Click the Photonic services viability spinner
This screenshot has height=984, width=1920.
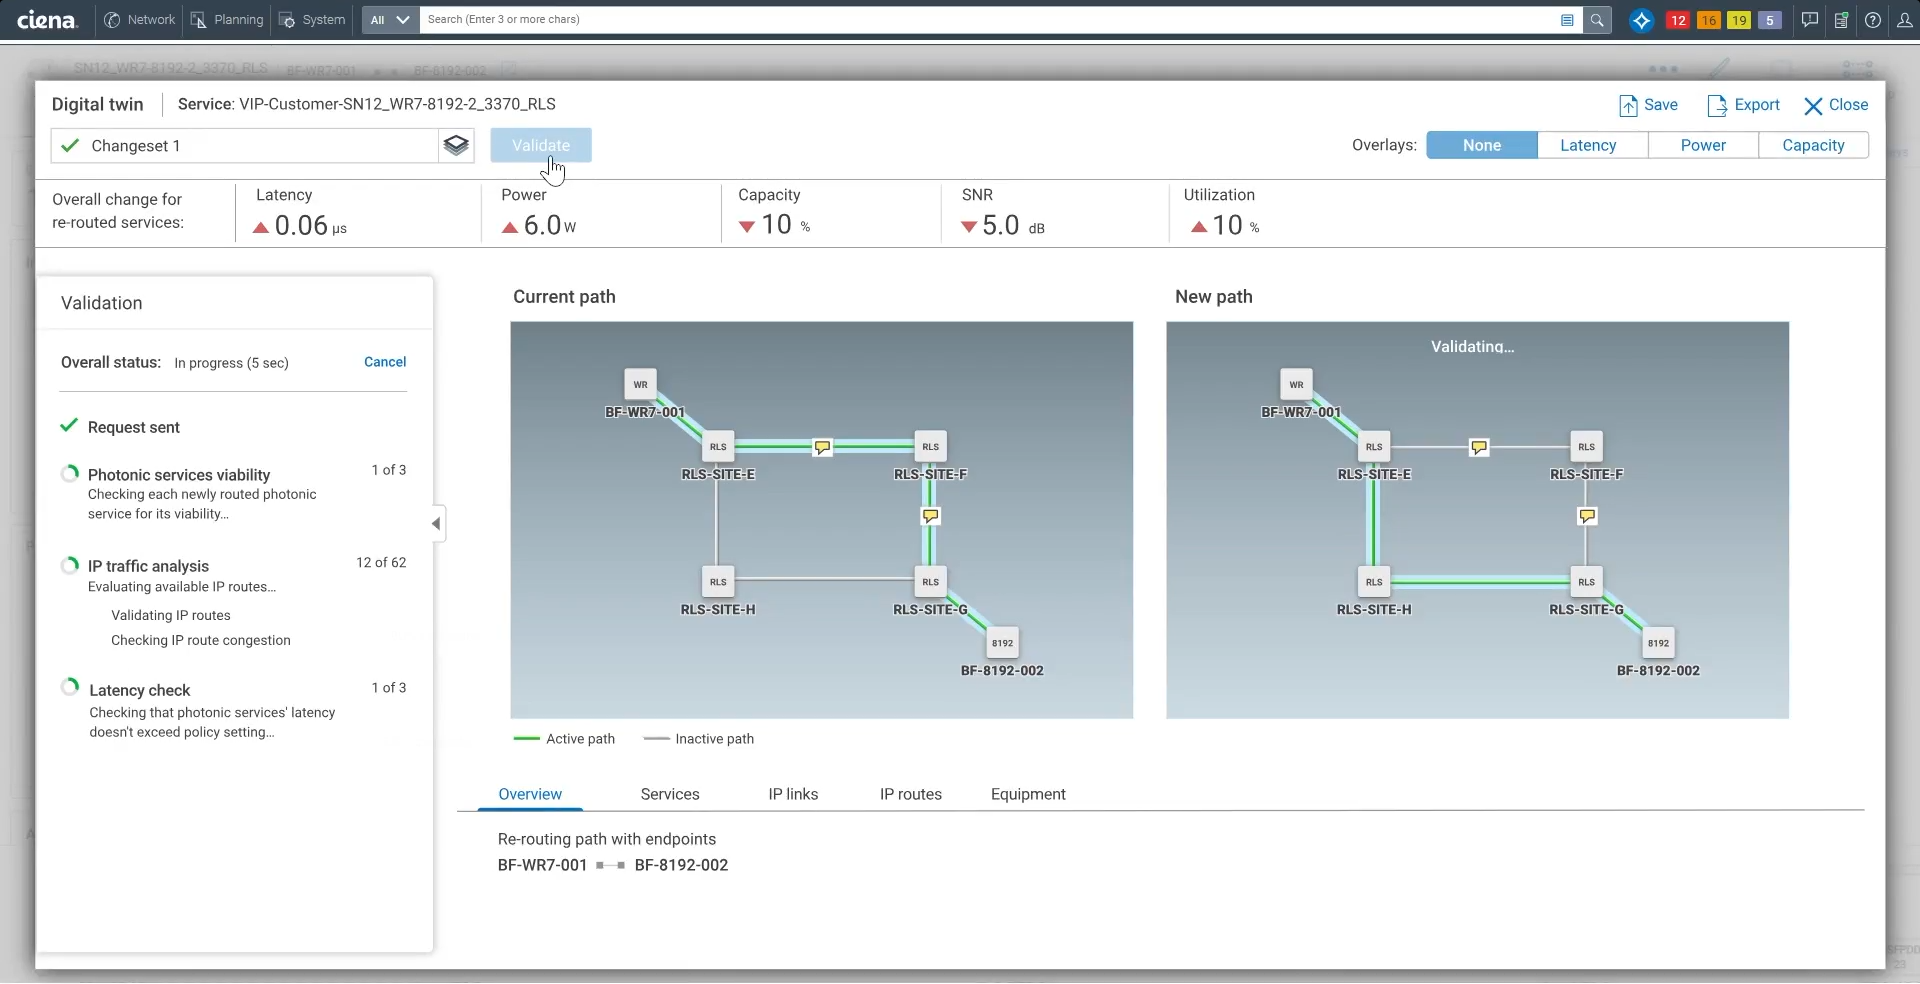pyautogui.click(x=70, y=473)
